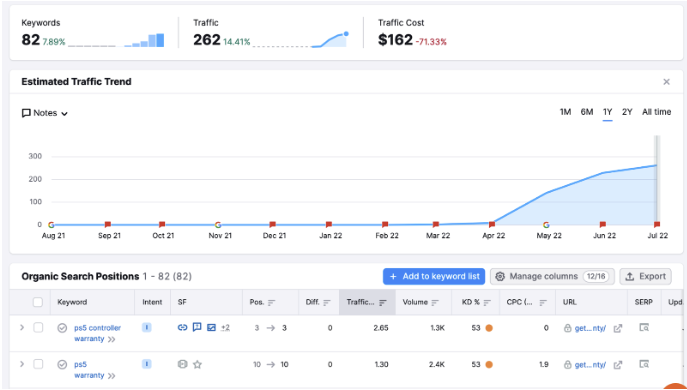687x390 pixels.
Task: Export the organic search positions
Action: pyautogui.click(x=645, y=277)
